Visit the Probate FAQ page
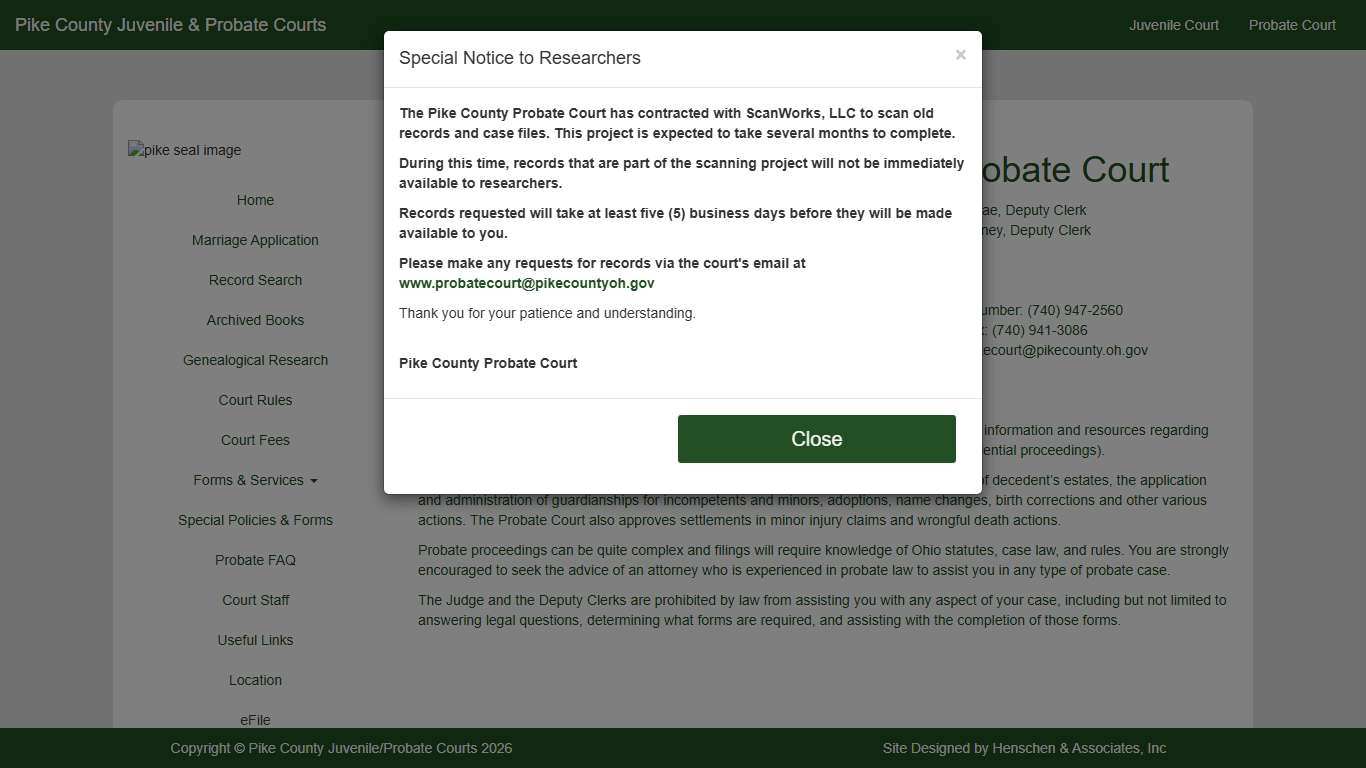 [x=255, y=560]
